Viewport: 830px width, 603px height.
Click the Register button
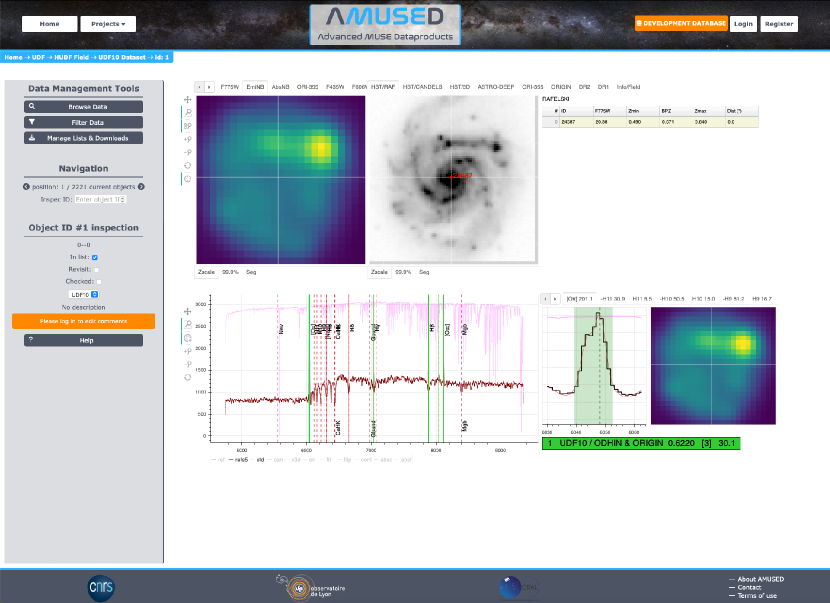pos(779,24)
